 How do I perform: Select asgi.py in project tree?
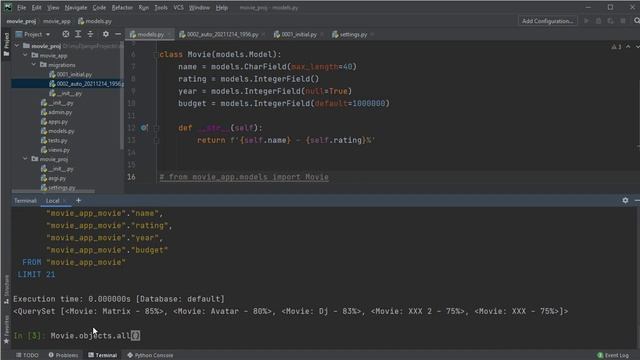53,178
